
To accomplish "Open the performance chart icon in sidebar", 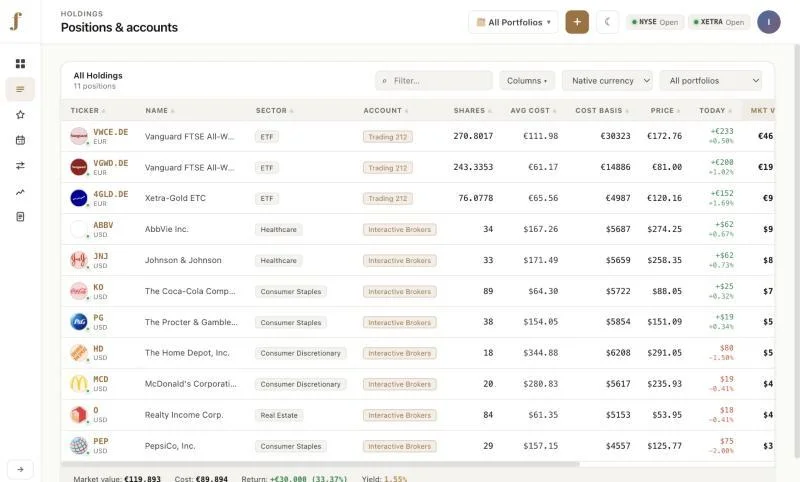I will 20,192.
